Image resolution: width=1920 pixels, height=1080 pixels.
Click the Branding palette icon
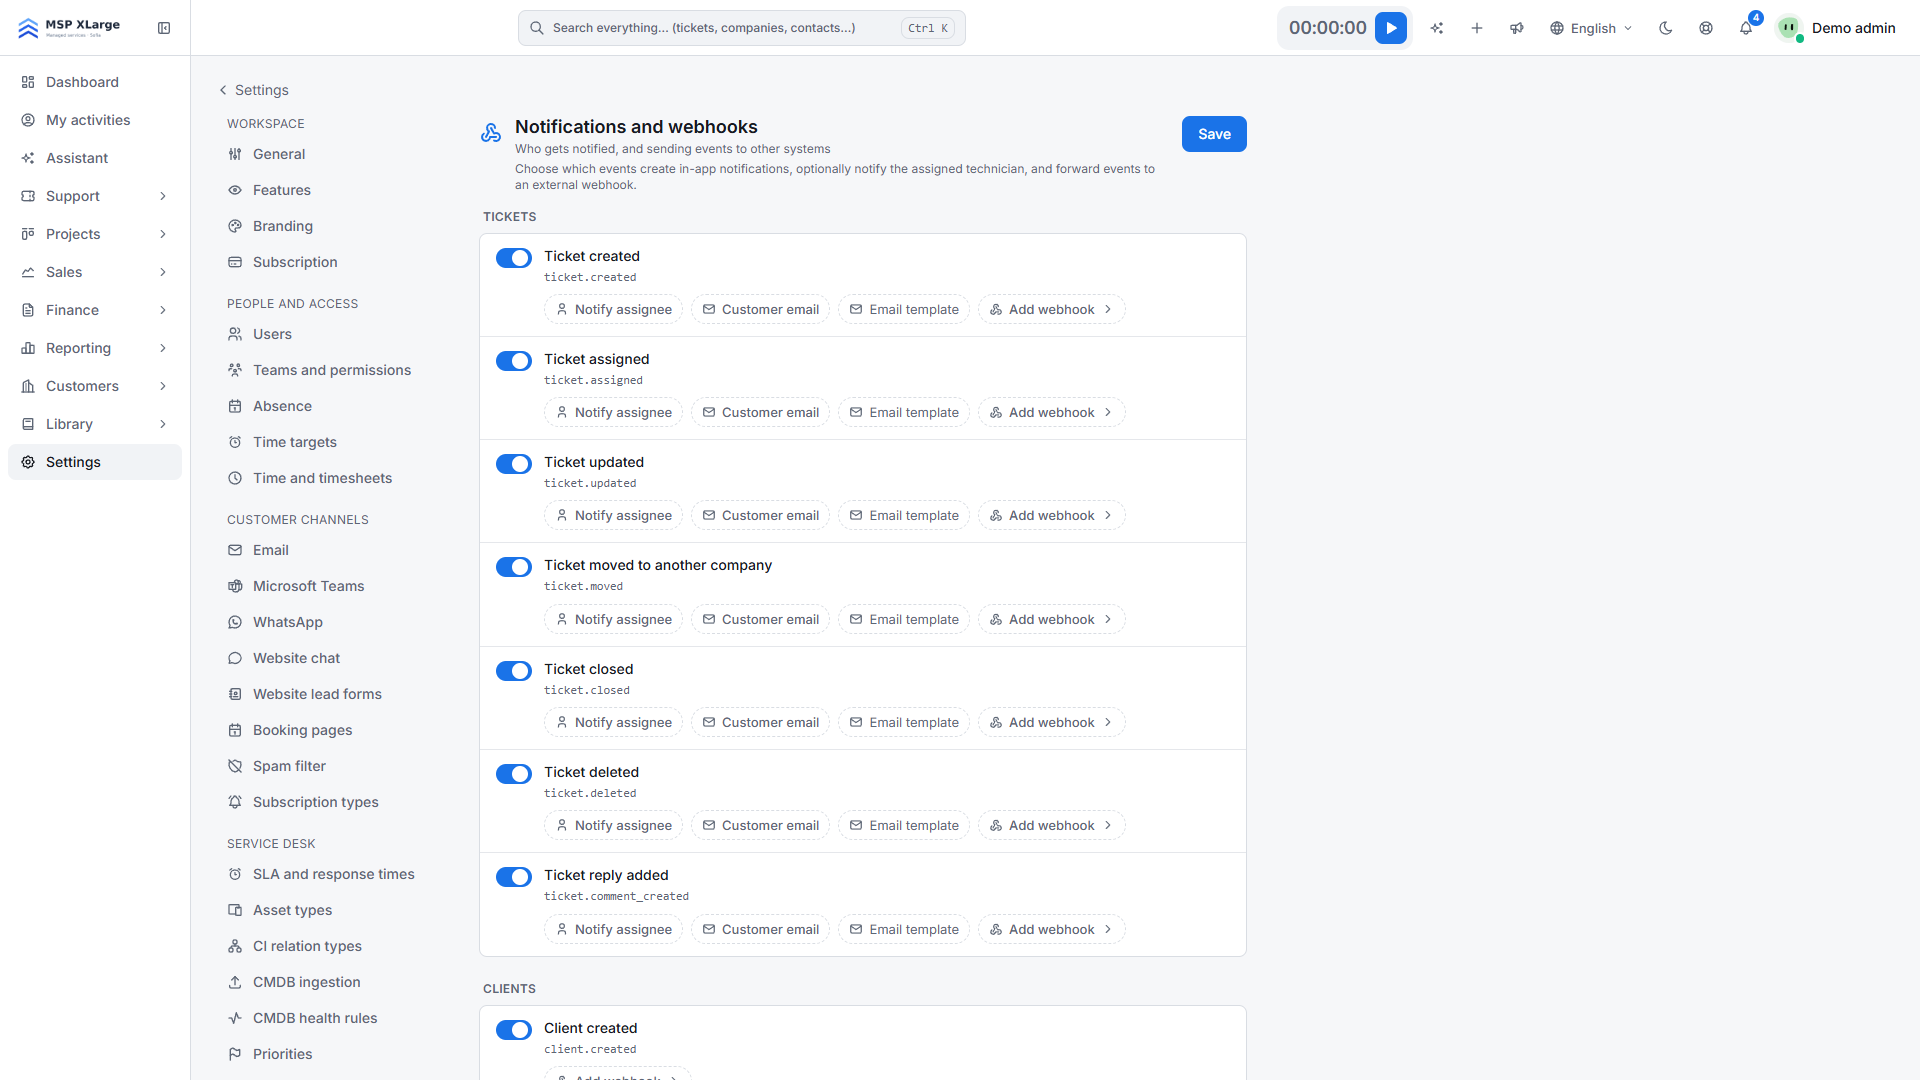click(235, 226)
